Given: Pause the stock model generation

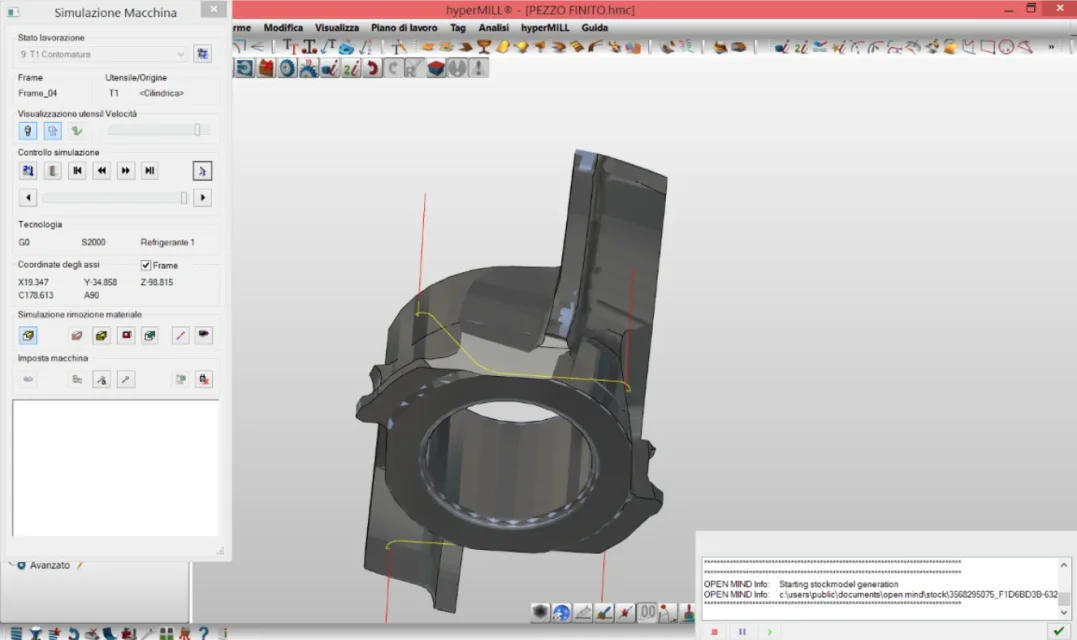Looking at the screenshot, I should (x=742, y=631).
